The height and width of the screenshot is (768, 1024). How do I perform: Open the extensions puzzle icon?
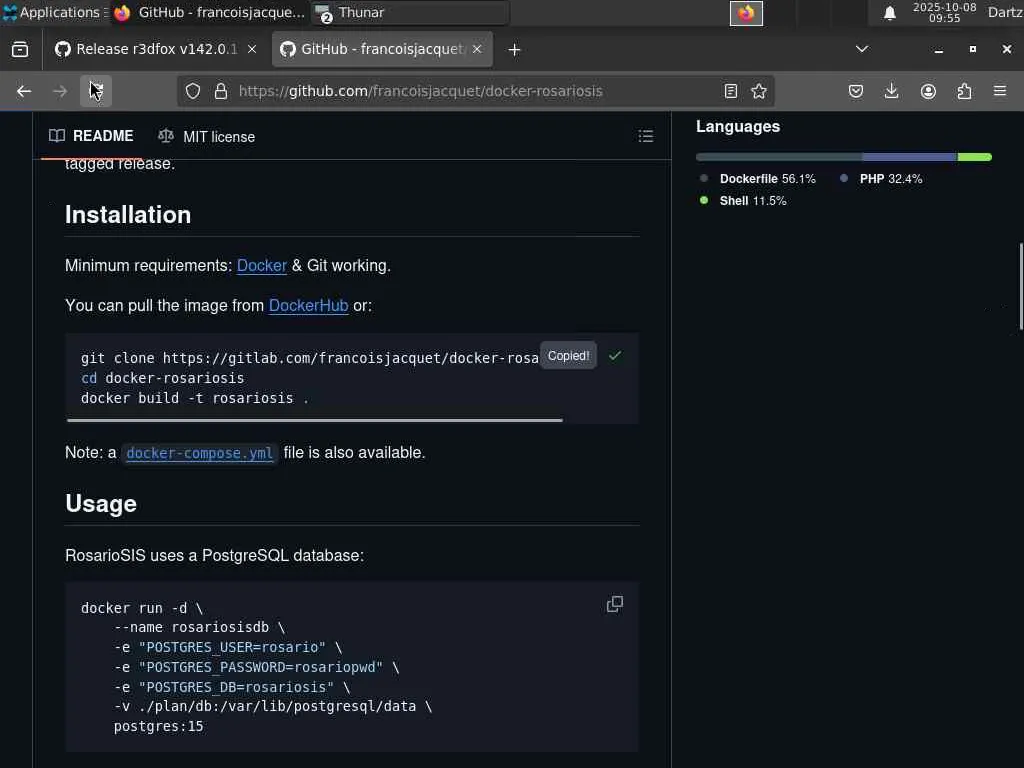tap(964, 91)
